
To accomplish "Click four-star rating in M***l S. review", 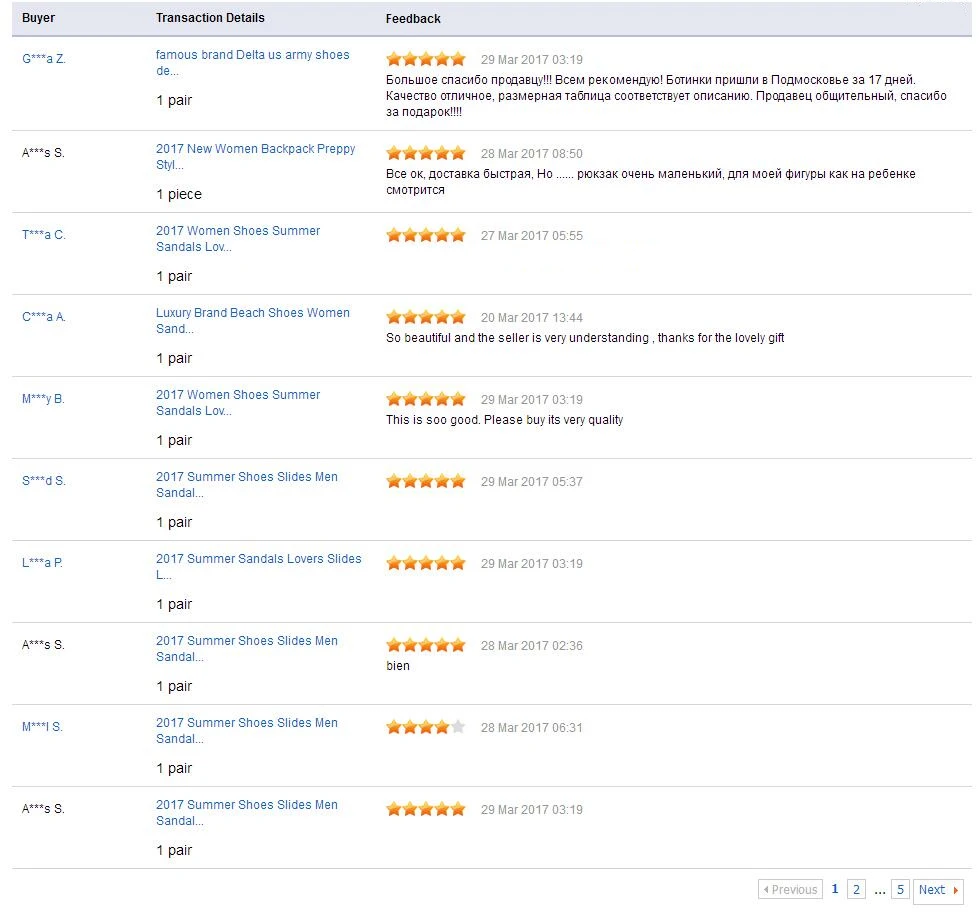I will point(426,727).
